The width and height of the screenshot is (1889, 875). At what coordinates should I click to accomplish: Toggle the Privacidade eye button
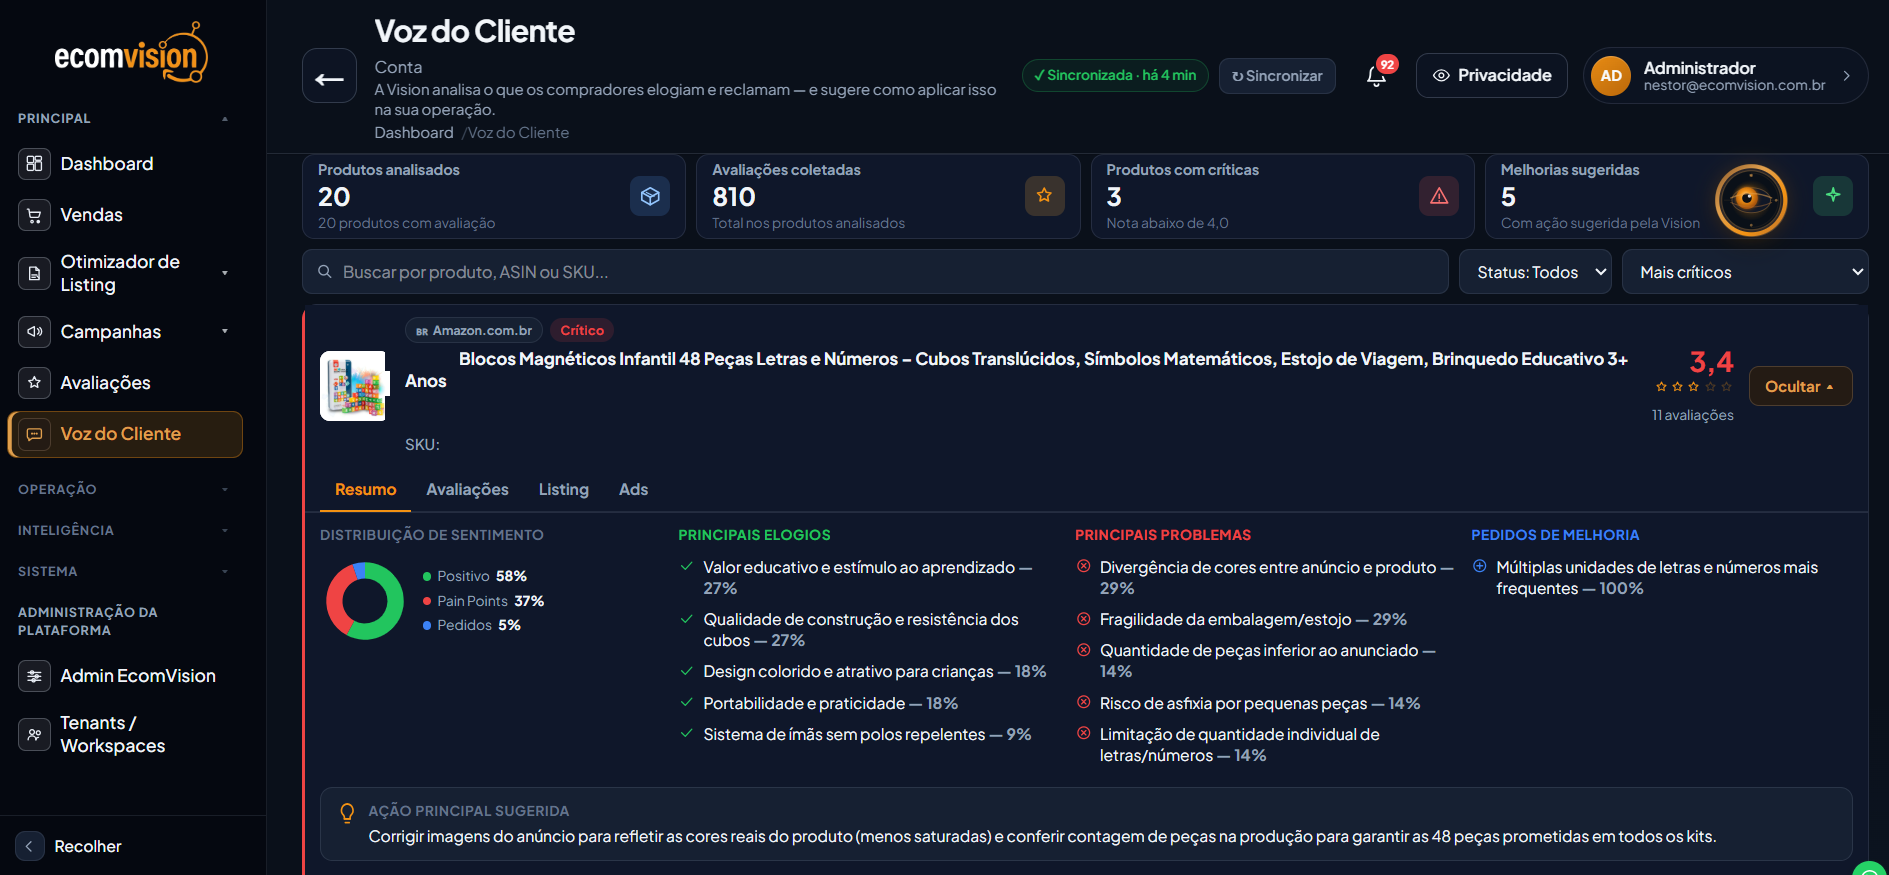(x=1491, y=76)
